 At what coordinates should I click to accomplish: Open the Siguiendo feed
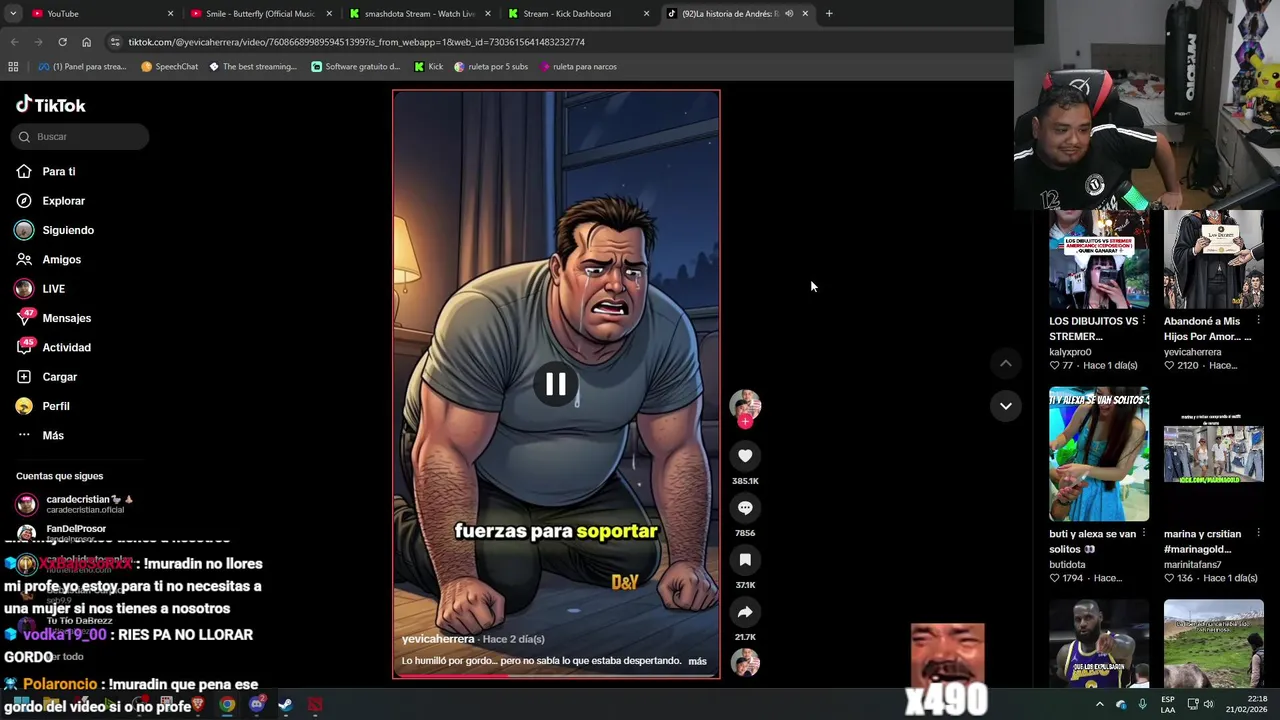tap(55, 230)
